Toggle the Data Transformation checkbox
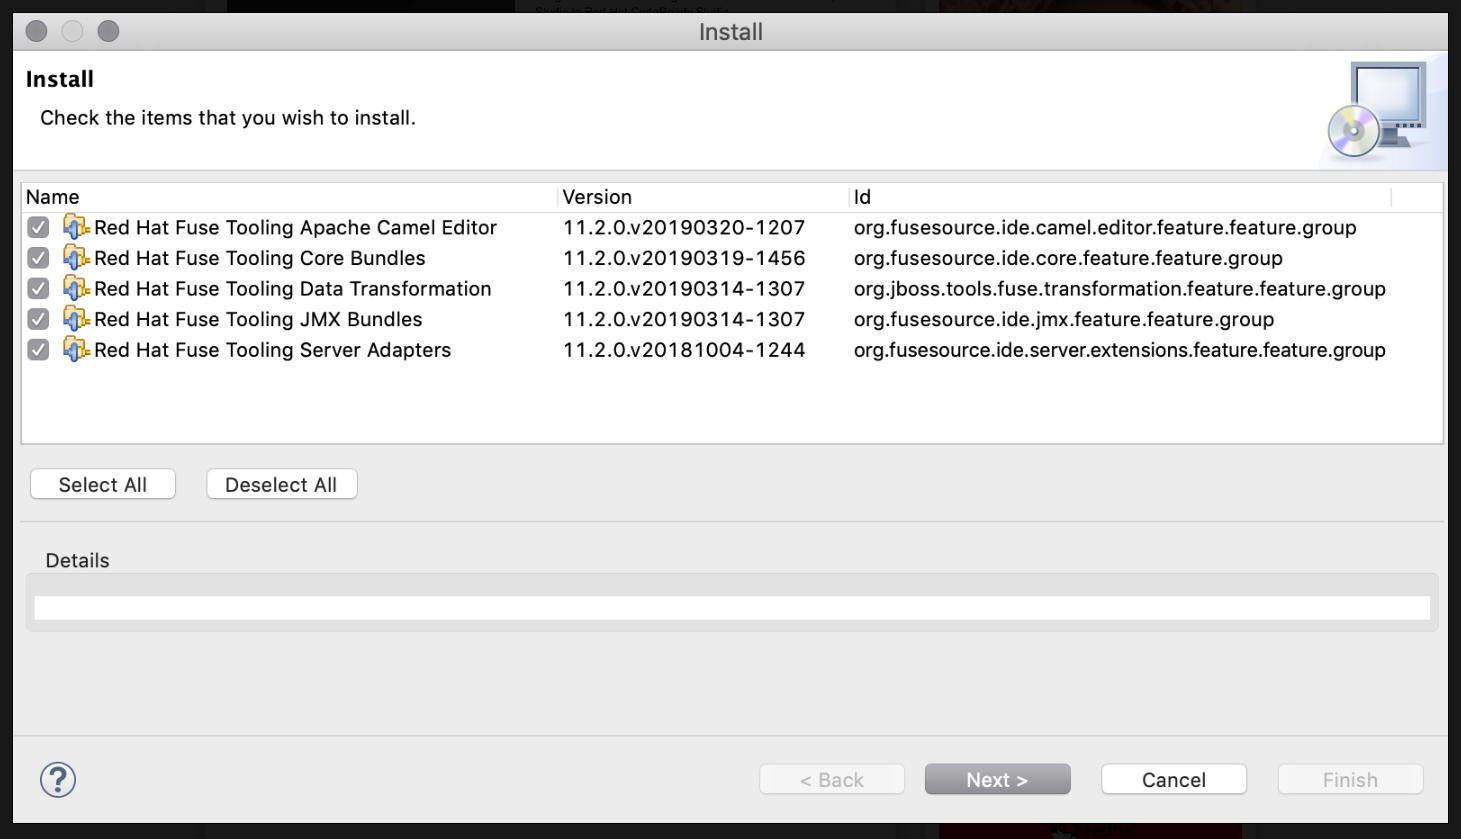 38,289
